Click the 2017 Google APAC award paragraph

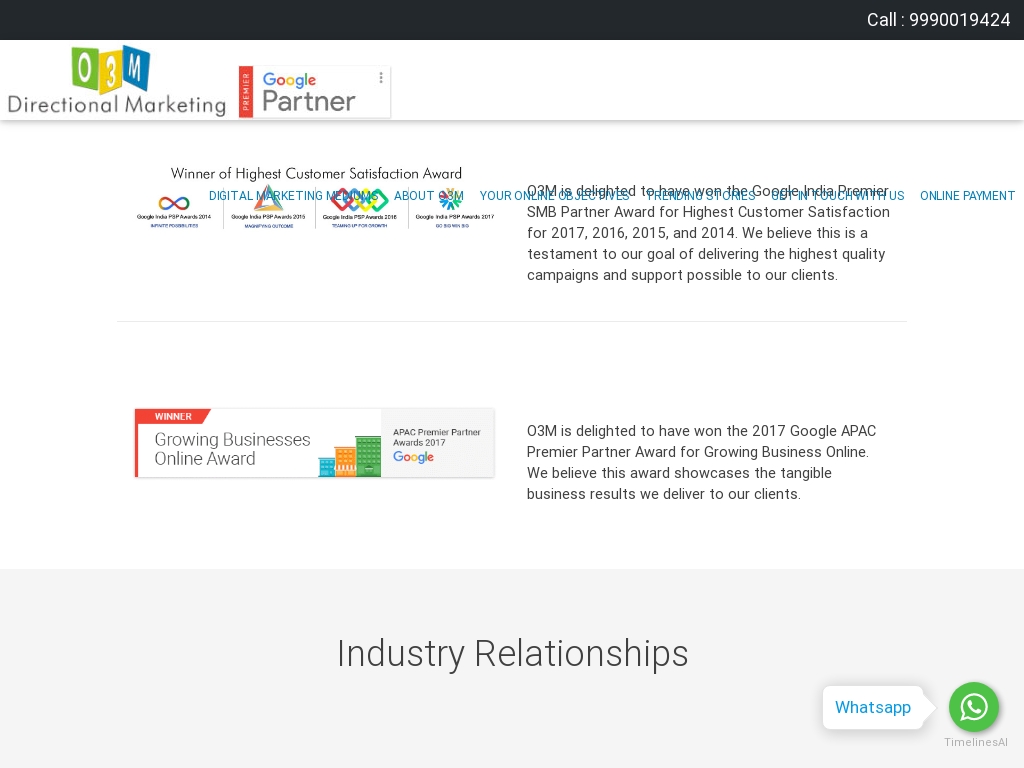[701, 462]
